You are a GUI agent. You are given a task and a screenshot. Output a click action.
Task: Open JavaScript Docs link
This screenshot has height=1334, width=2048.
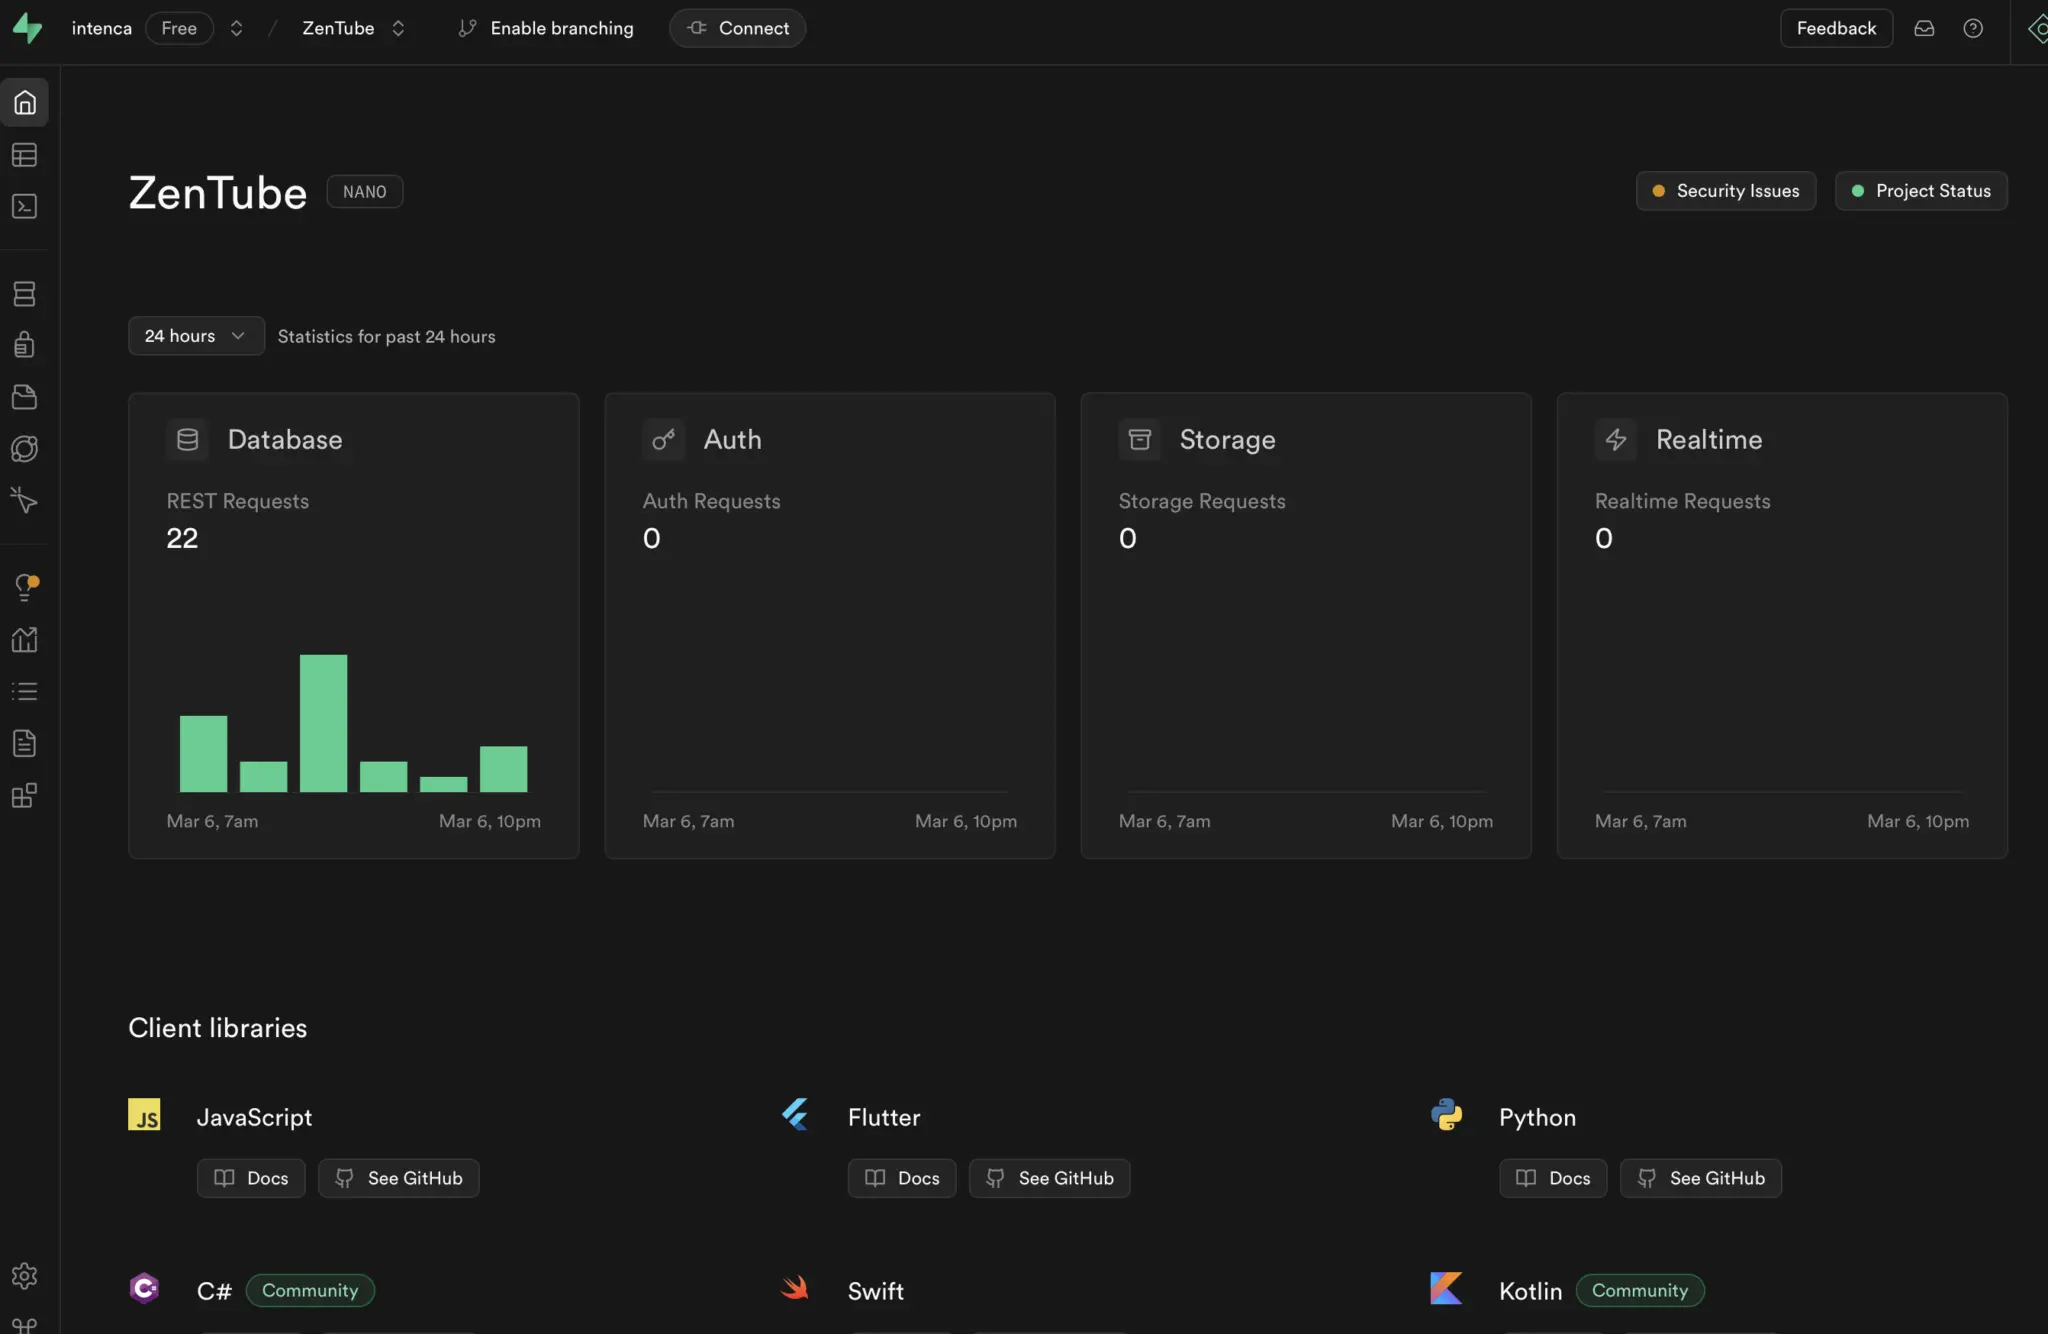coord(251,1178)
